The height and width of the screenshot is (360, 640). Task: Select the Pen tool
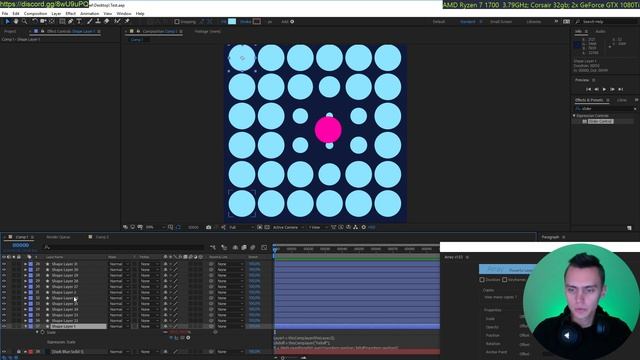71,22
